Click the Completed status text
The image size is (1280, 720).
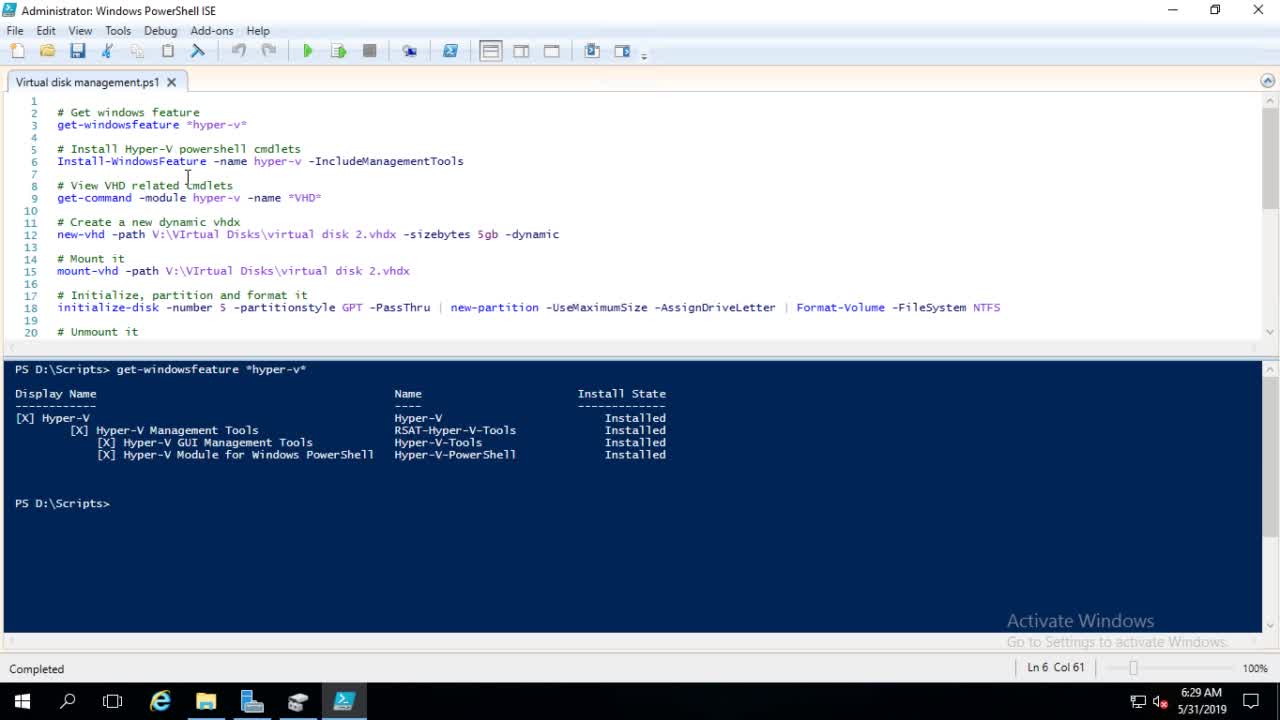[37, 669]
